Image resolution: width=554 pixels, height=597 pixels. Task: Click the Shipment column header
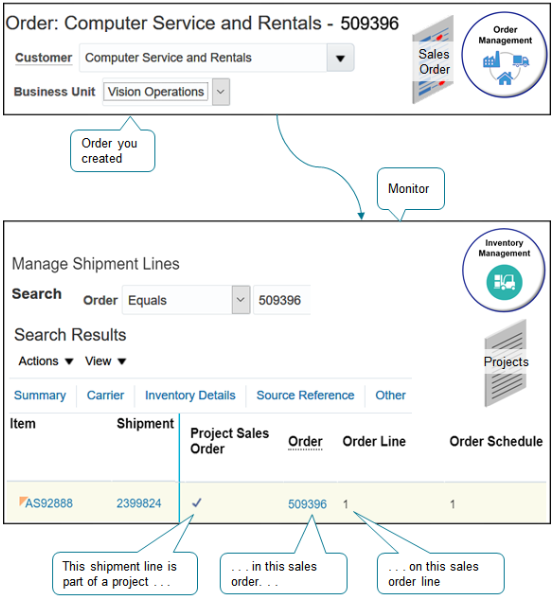145,424
